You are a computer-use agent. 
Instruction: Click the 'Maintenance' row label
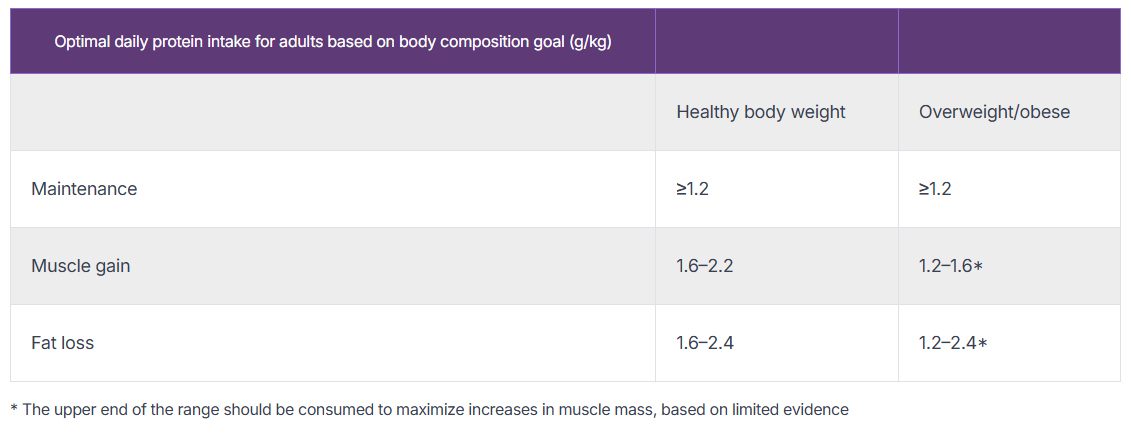point(84,189)
